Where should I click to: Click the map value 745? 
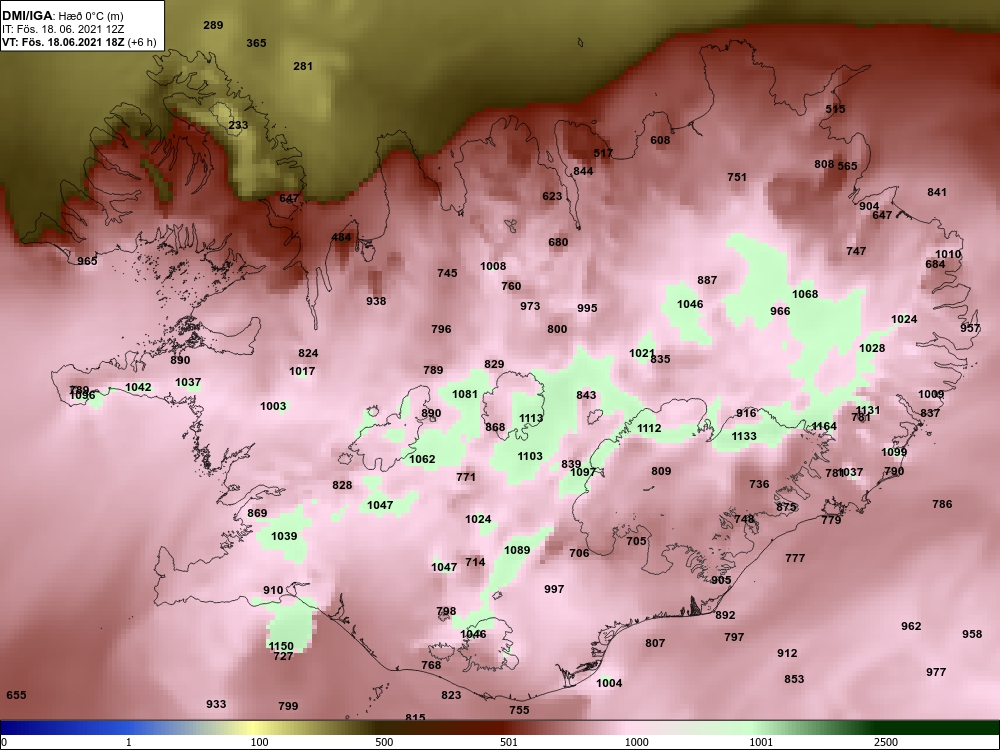click(447, 273)
